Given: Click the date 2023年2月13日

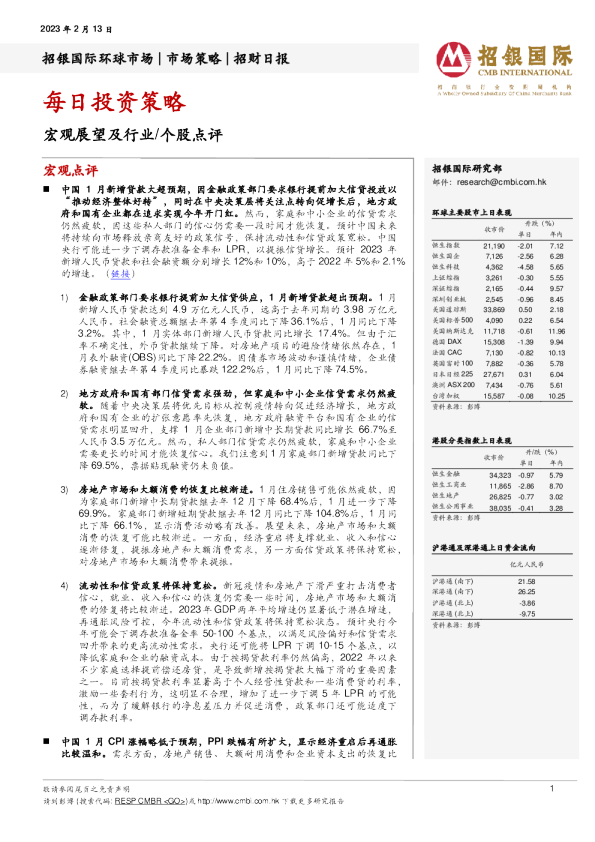Looking at the screenshot, I should tap(76, 29).
